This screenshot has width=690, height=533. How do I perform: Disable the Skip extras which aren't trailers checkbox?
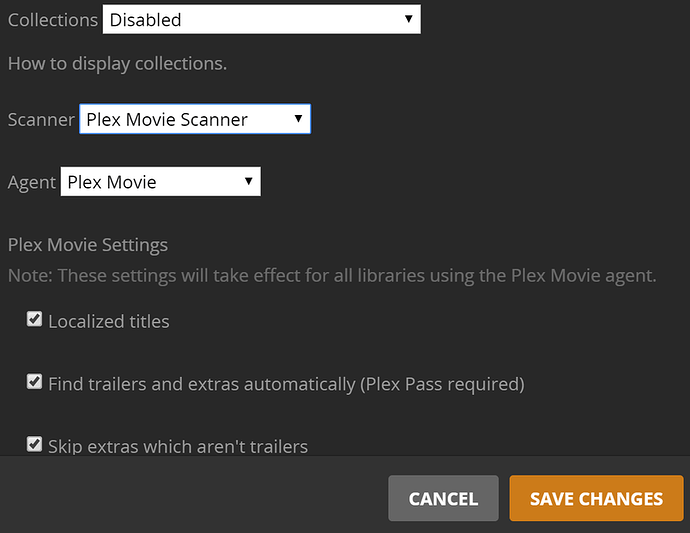click(x=35, y=444)
